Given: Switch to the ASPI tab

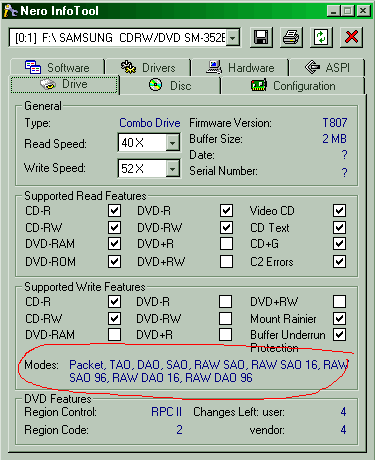Looking at the screenshot, I should [x=327, y=68].
